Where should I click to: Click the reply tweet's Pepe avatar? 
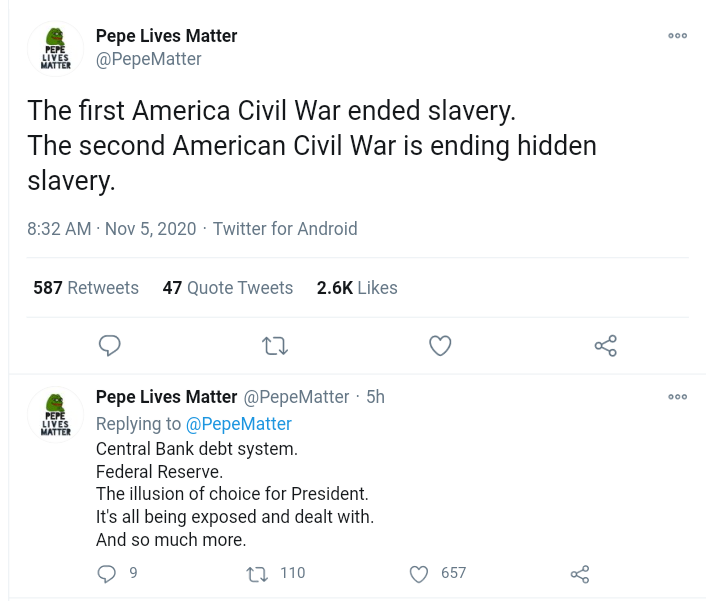point(56,413)
